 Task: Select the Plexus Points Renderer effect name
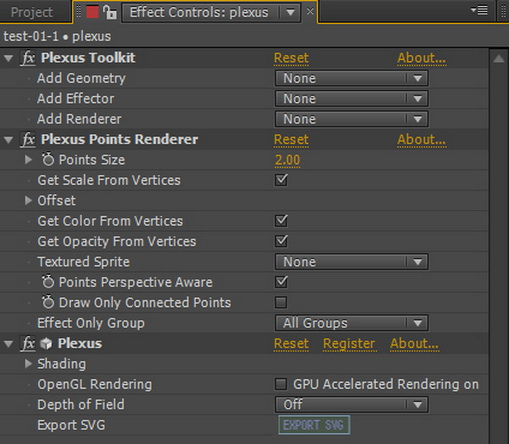tap(119, 140)
